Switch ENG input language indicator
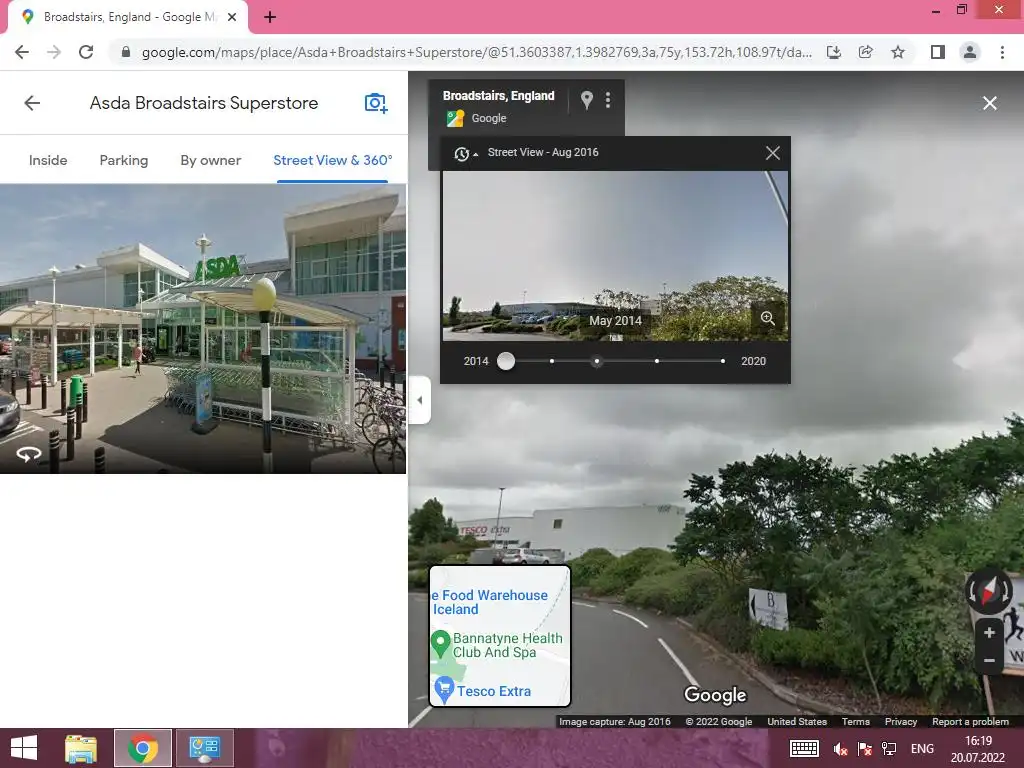 tap(921, 748)
